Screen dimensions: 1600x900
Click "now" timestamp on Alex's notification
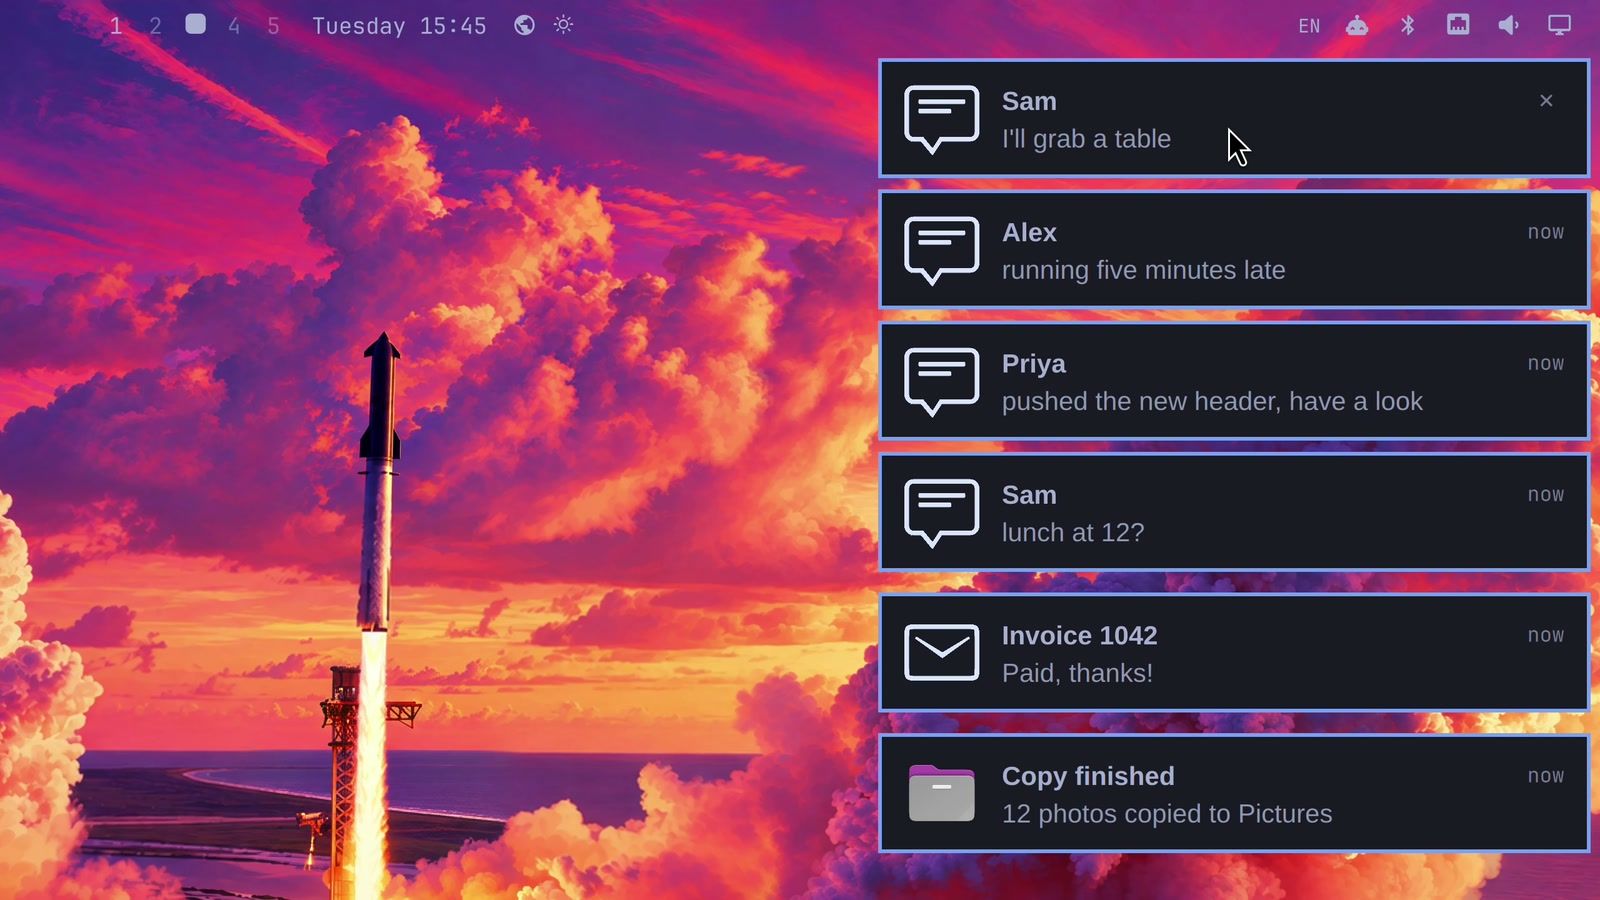pos(1546,232)
